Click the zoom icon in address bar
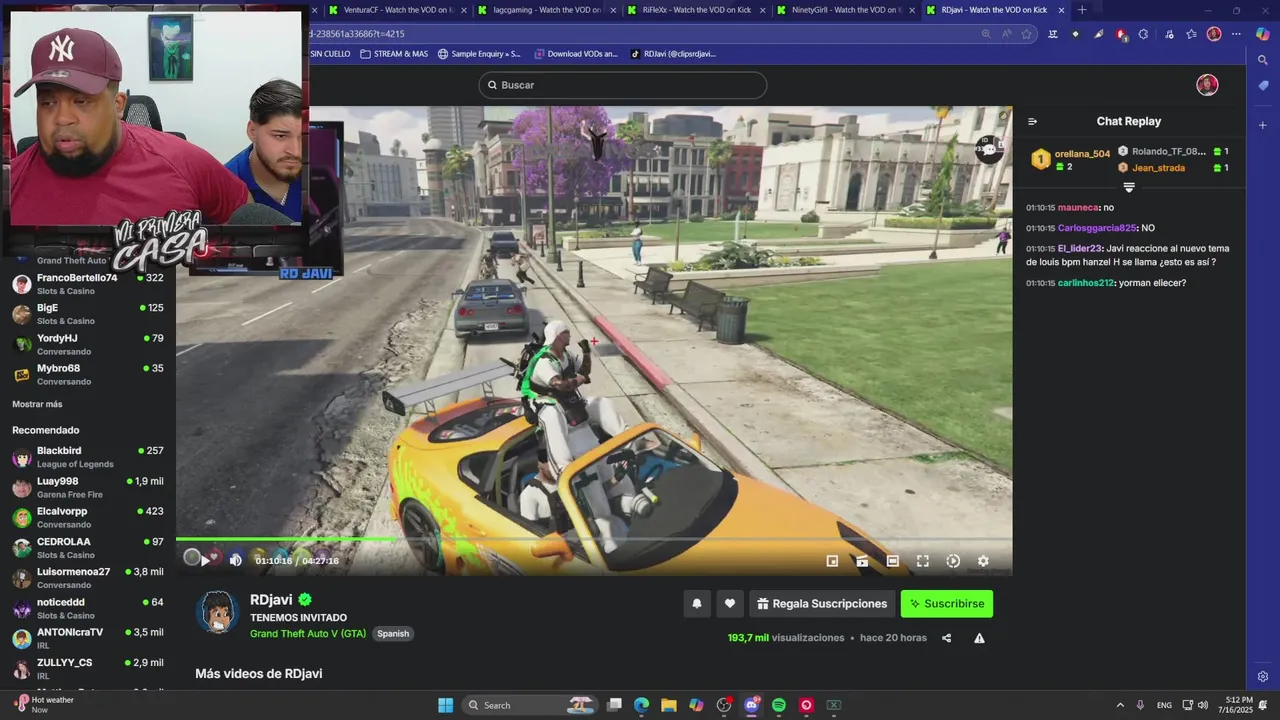 click(x=986, y=34)
